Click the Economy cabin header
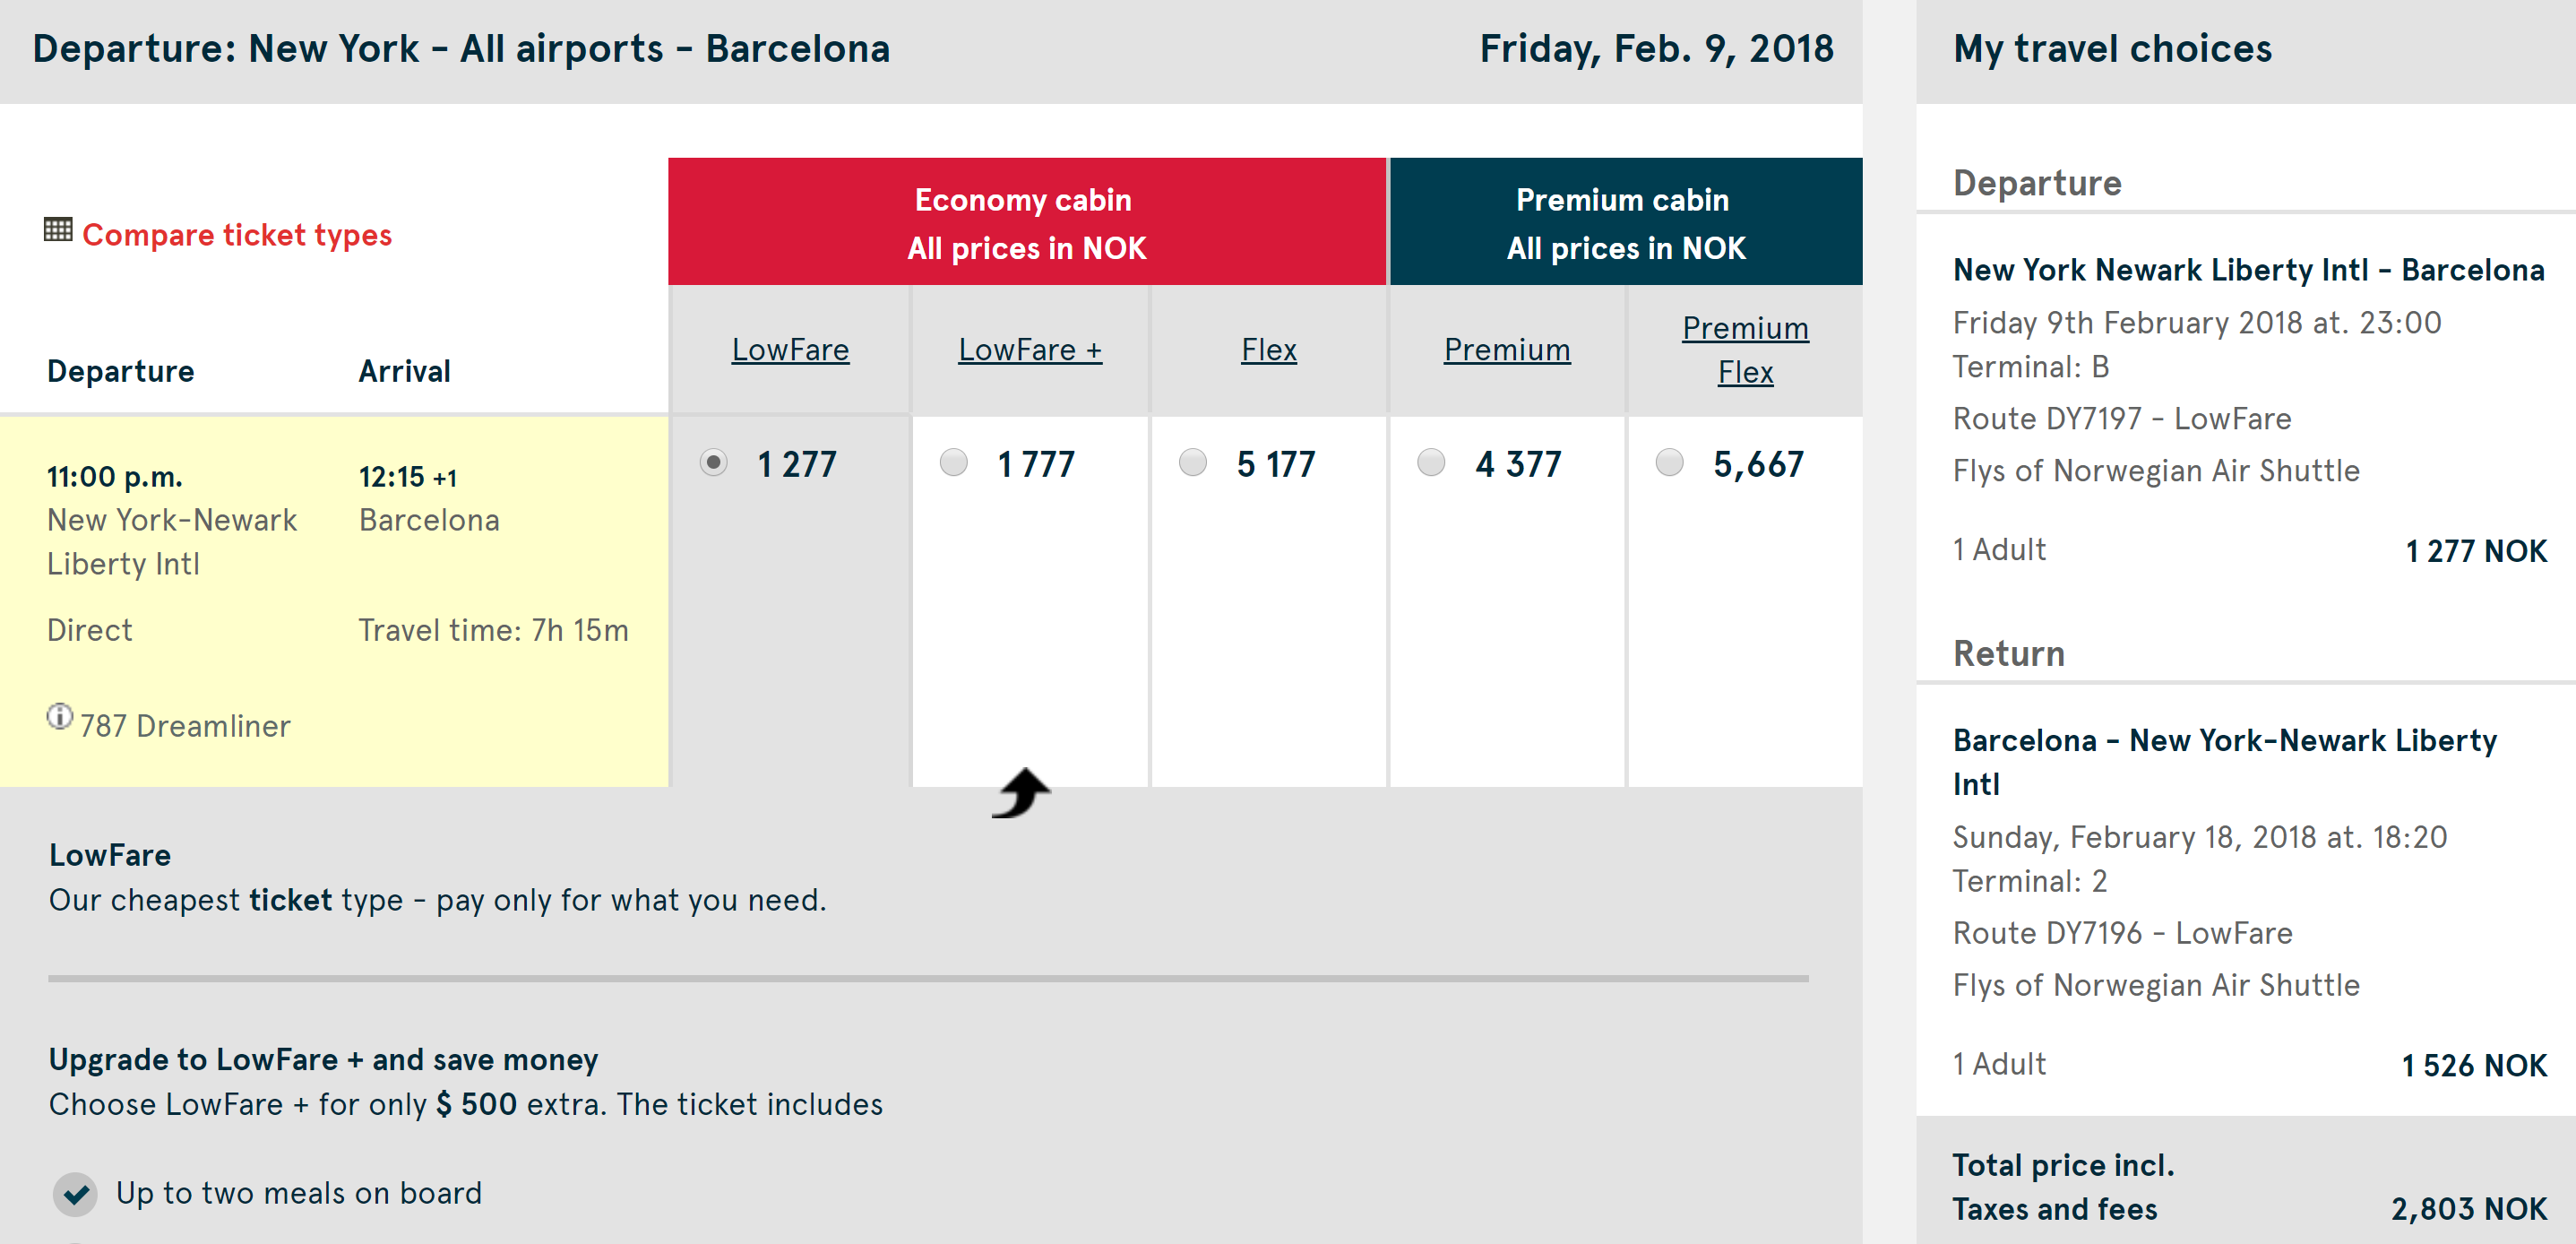Viewport: 2576px width, 1244px height. pos(1027,222)
